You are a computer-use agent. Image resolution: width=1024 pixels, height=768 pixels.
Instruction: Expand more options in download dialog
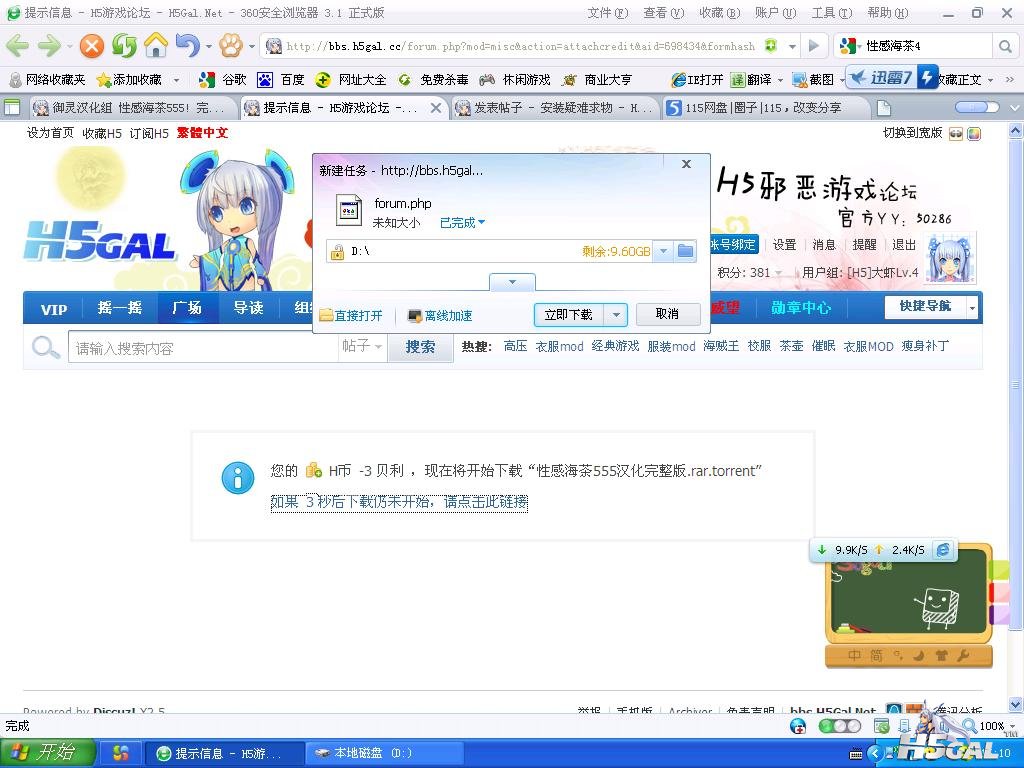point(512,283)
